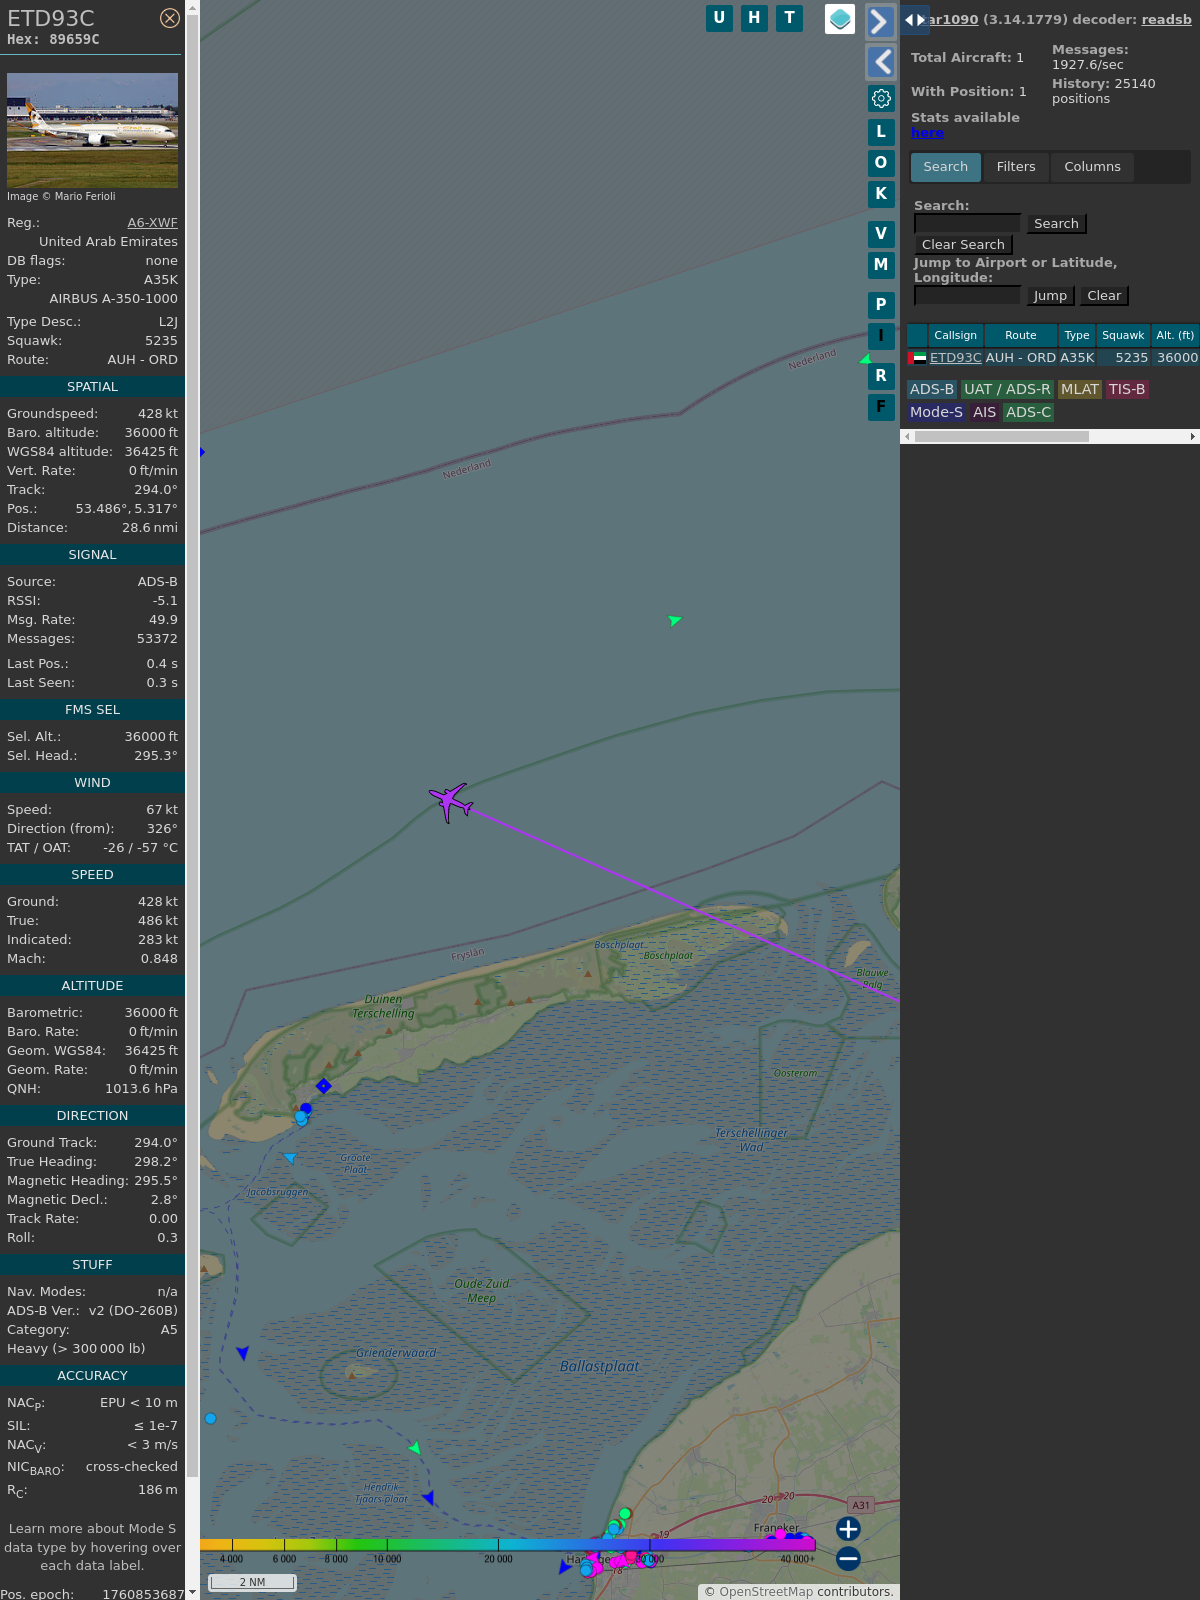This screenshot has height=1600, width=1200.
Task: Switch to the Filters tab
Action: (1016, 167)
